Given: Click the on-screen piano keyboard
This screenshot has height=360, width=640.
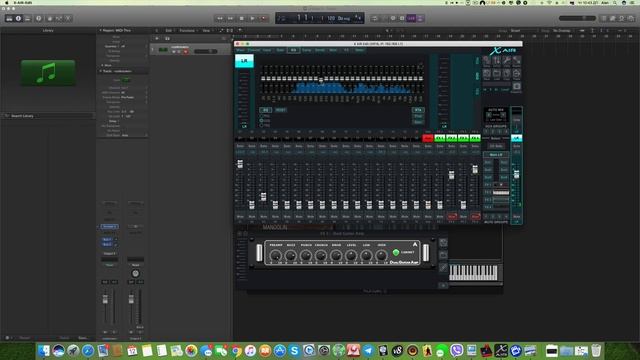Looking at the screenshot, I should (x=473, y=273).
